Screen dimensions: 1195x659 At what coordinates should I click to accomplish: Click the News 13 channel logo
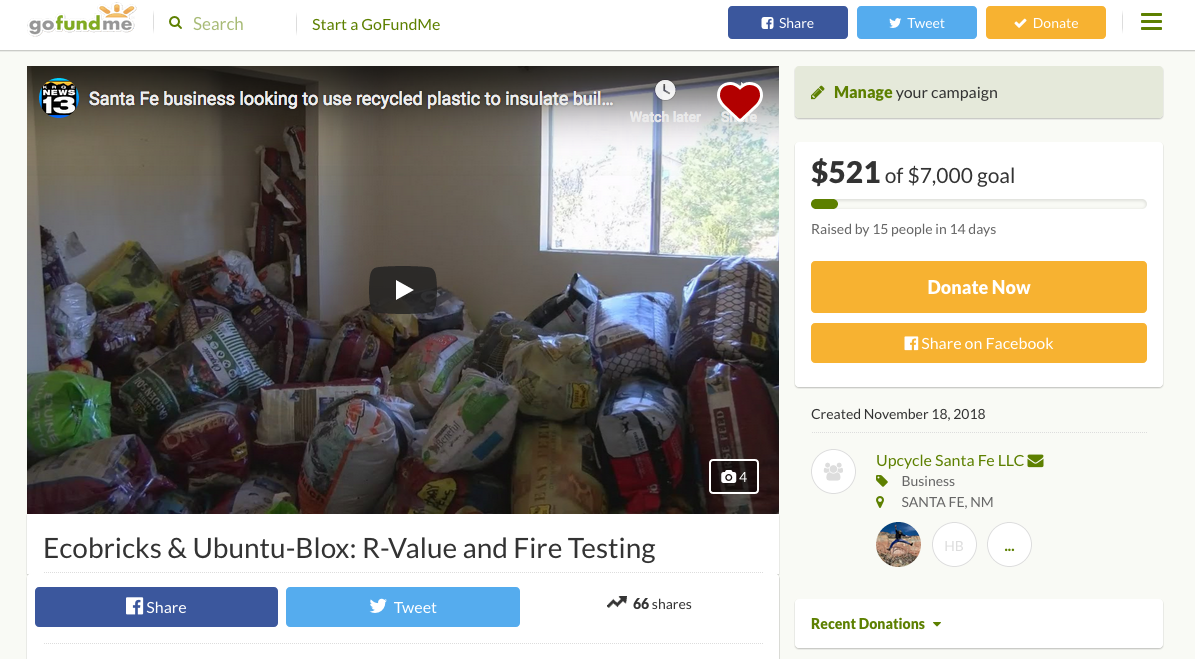(x=59, y=98)
